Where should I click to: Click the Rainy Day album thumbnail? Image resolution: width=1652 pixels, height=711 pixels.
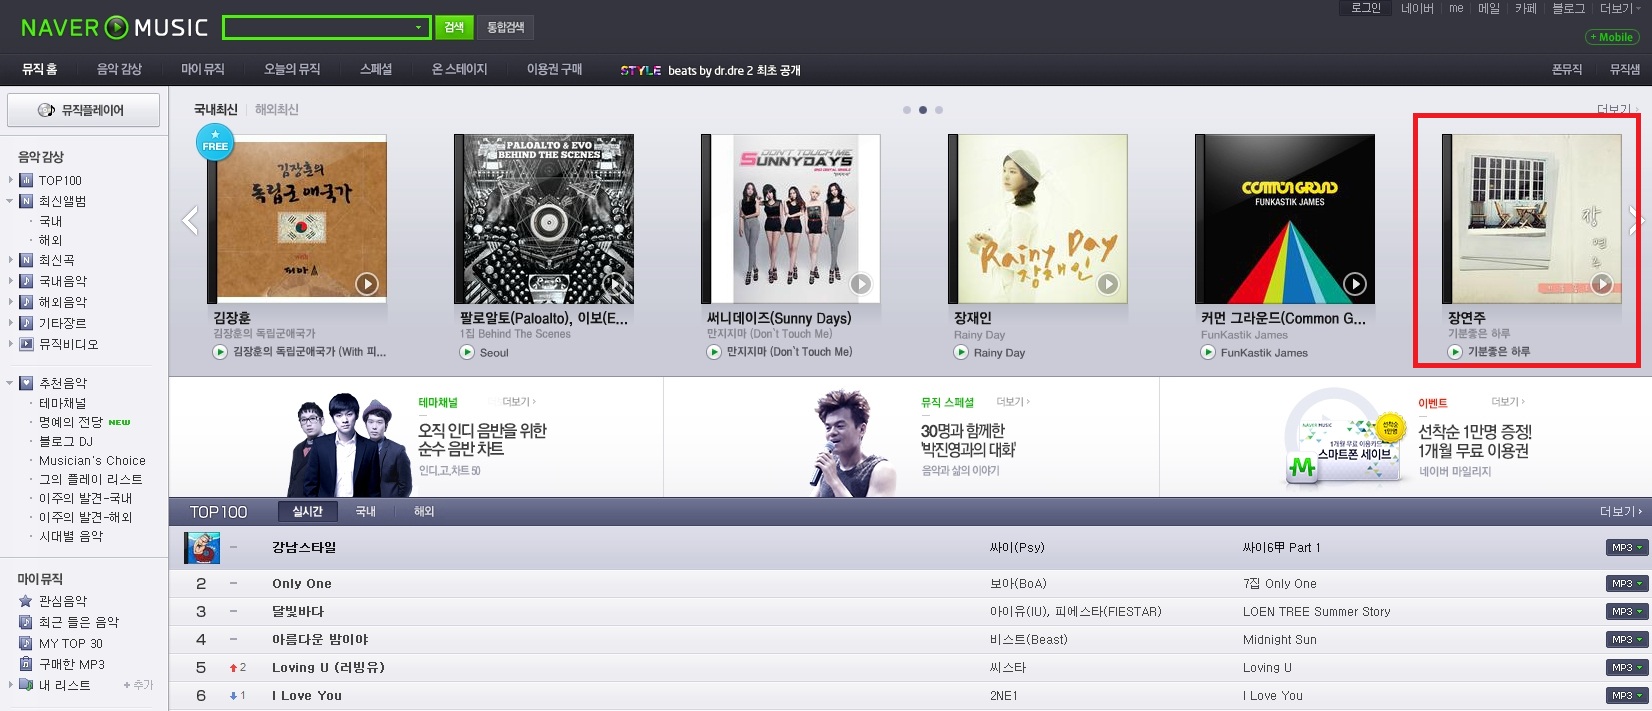click(x=1037, y=219)
